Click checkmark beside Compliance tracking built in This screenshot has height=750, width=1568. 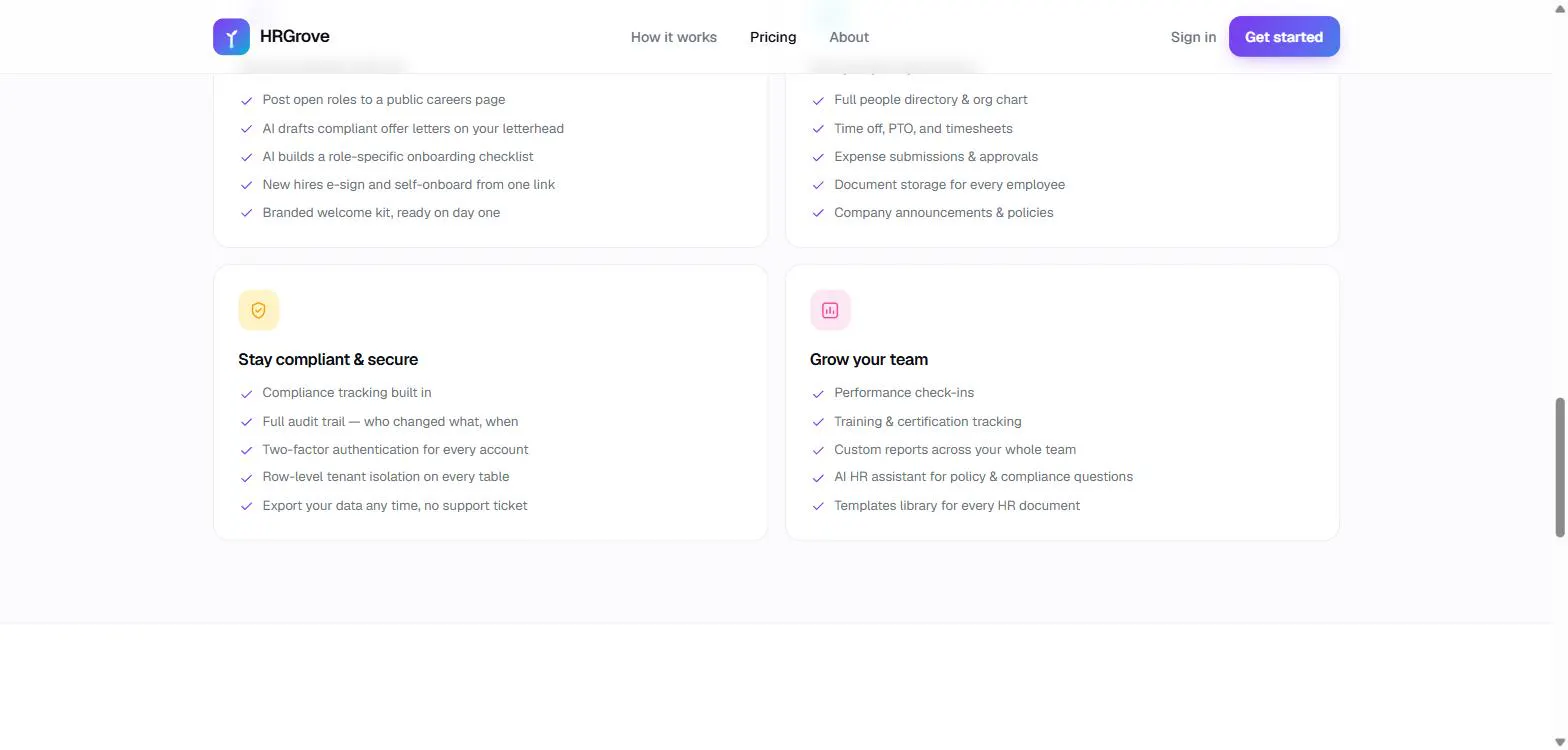[246, 393]
